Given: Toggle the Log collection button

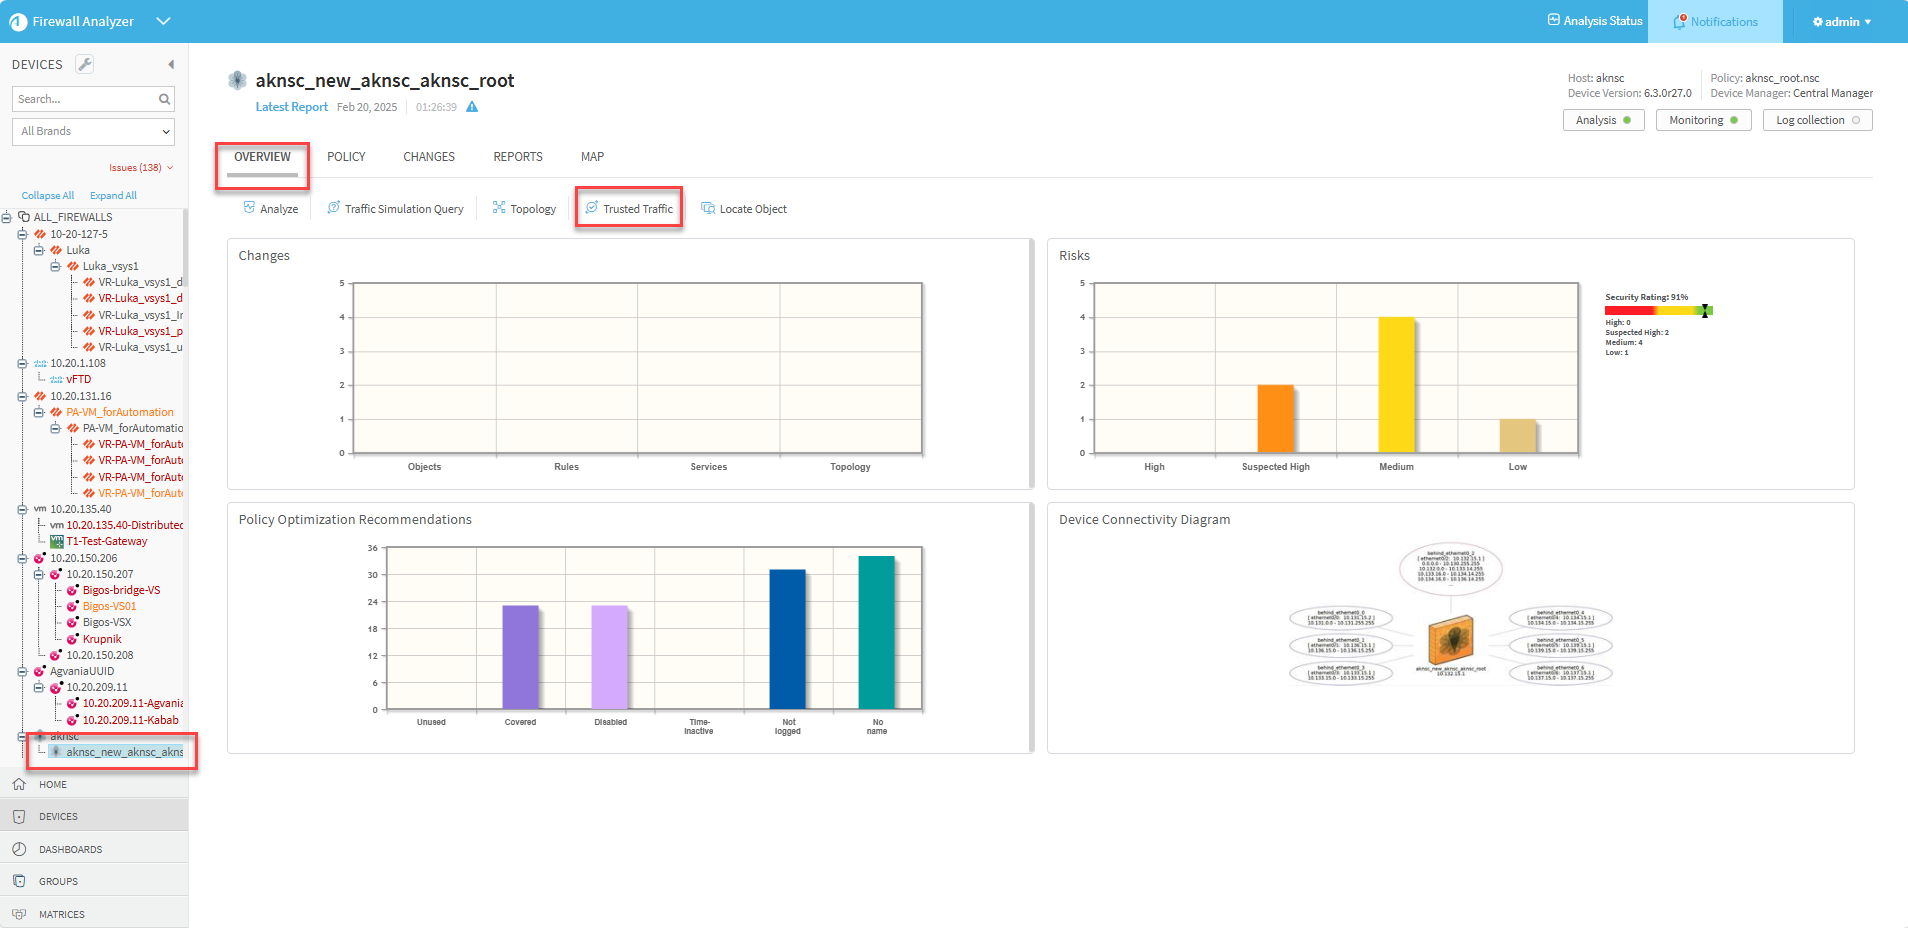Looking at the screenshot, I should pos(1817,120).
